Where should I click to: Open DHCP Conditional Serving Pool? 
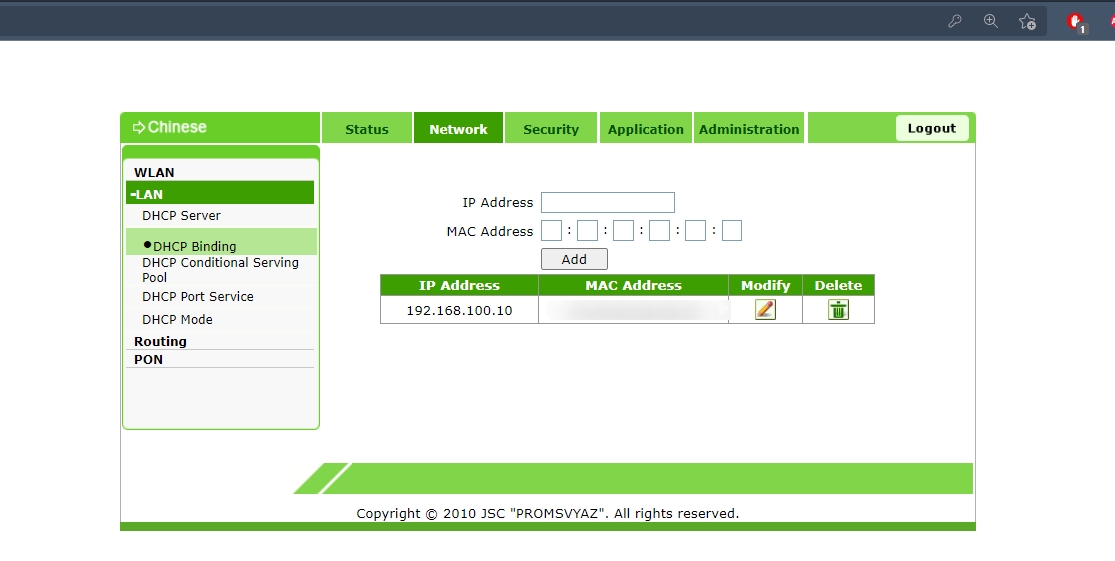point(220,270)
